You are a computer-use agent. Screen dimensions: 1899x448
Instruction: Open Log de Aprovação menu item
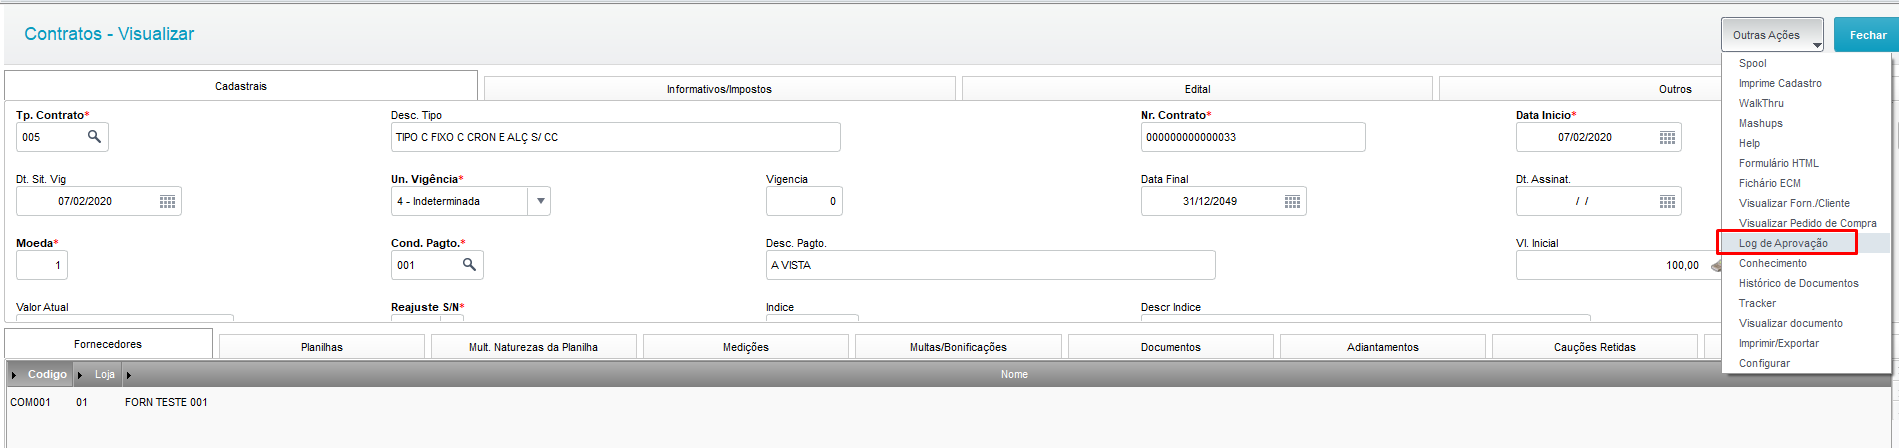pyautogui.click(x=1806, y=243)
